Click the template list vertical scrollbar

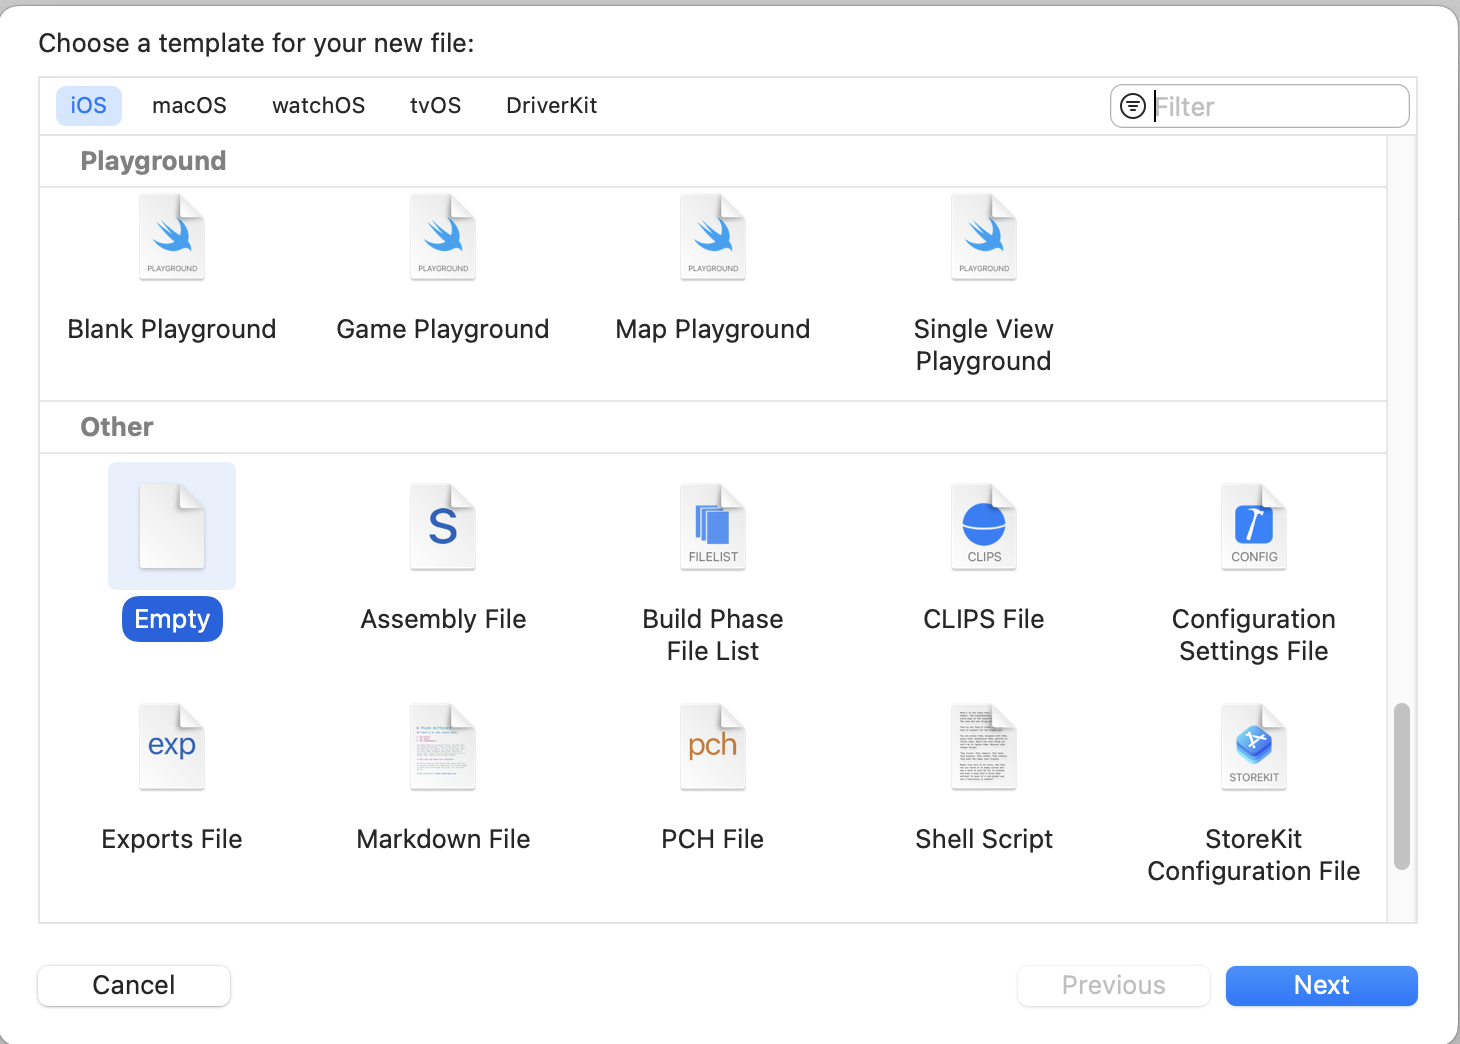(1402, 786)
